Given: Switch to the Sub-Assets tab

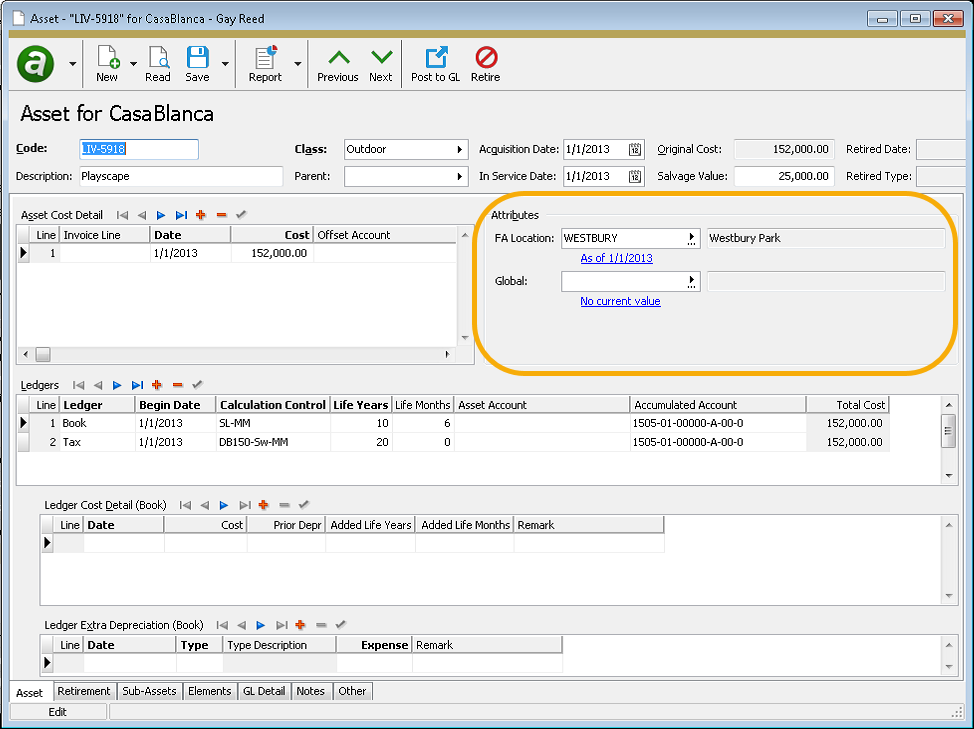Looking at the screenshot, I should [149, 691].
